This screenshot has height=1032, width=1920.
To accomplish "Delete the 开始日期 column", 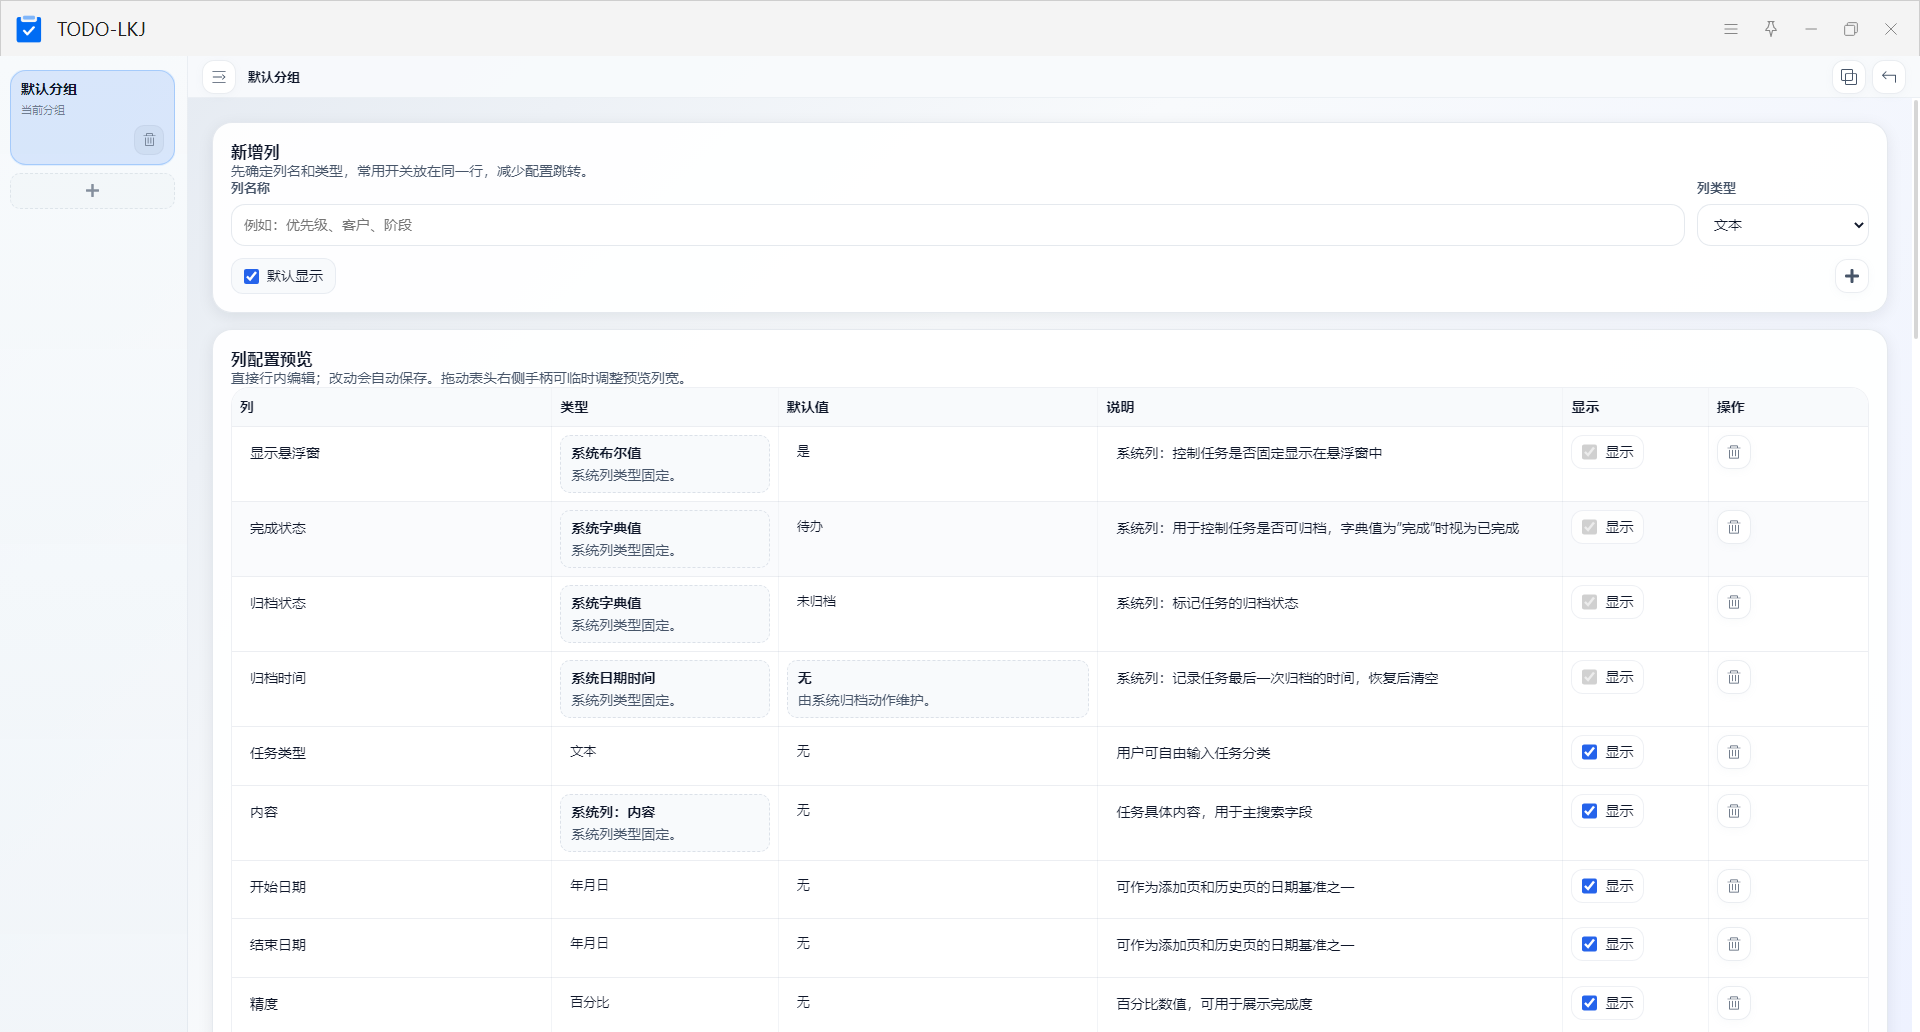I will click(1734, 886).
